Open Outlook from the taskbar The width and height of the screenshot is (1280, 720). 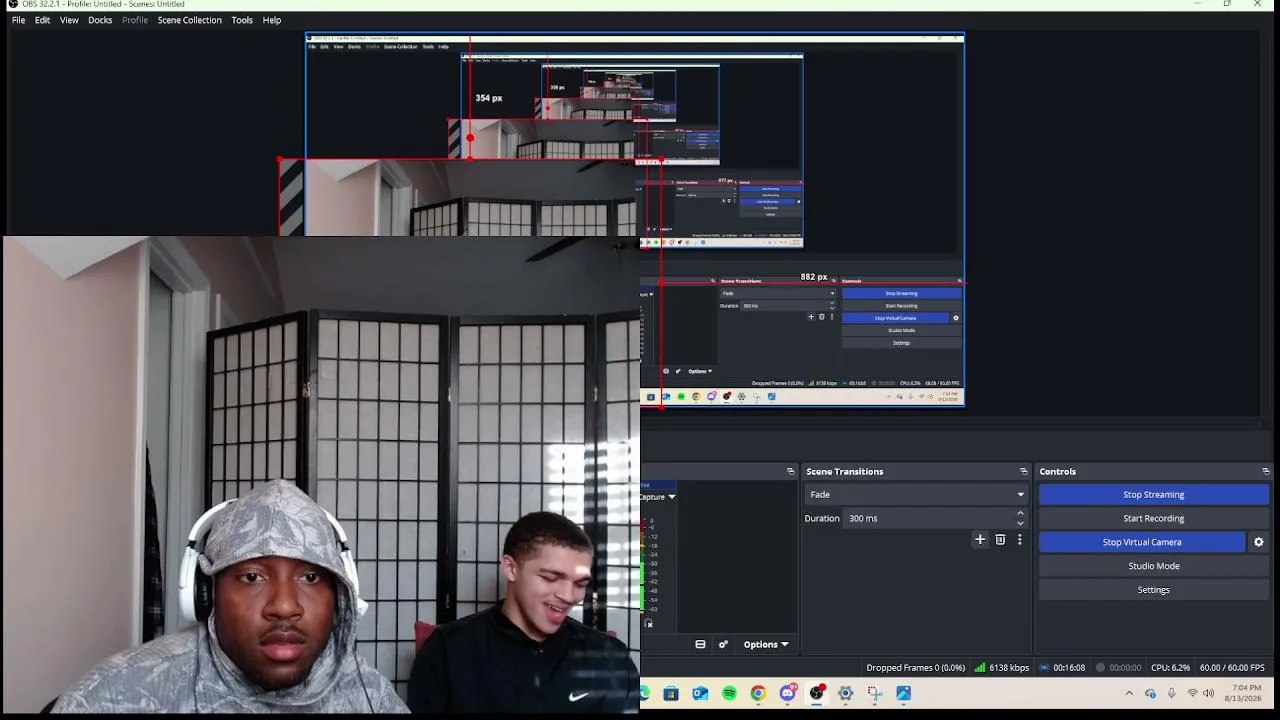pos(700,693)
